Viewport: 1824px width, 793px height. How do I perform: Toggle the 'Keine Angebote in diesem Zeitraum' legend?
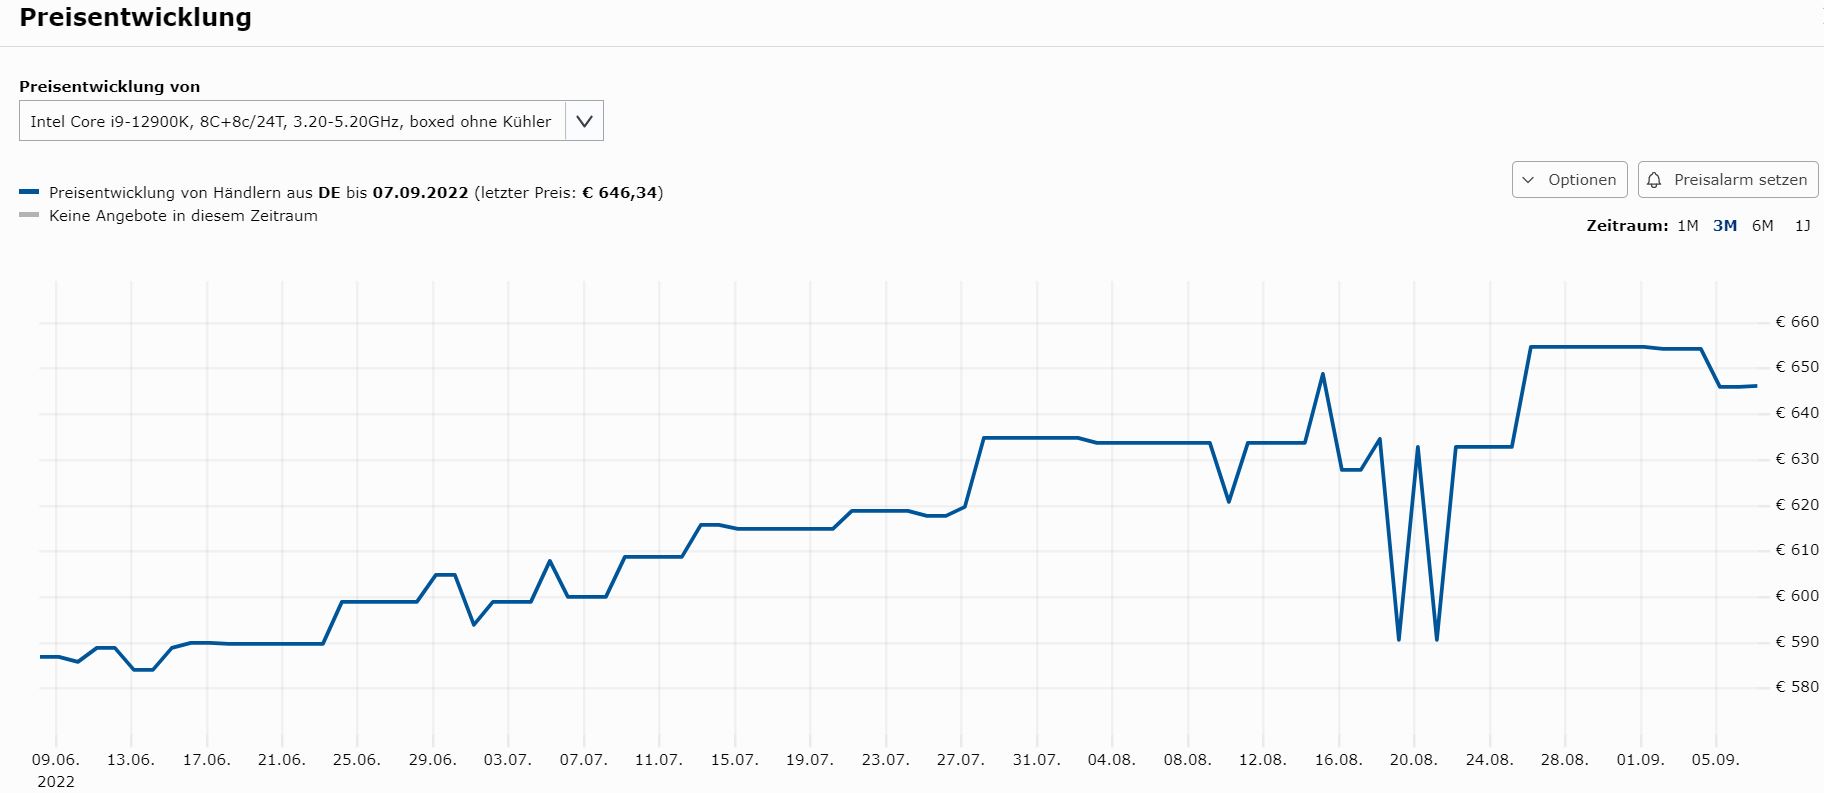[183, 216]
